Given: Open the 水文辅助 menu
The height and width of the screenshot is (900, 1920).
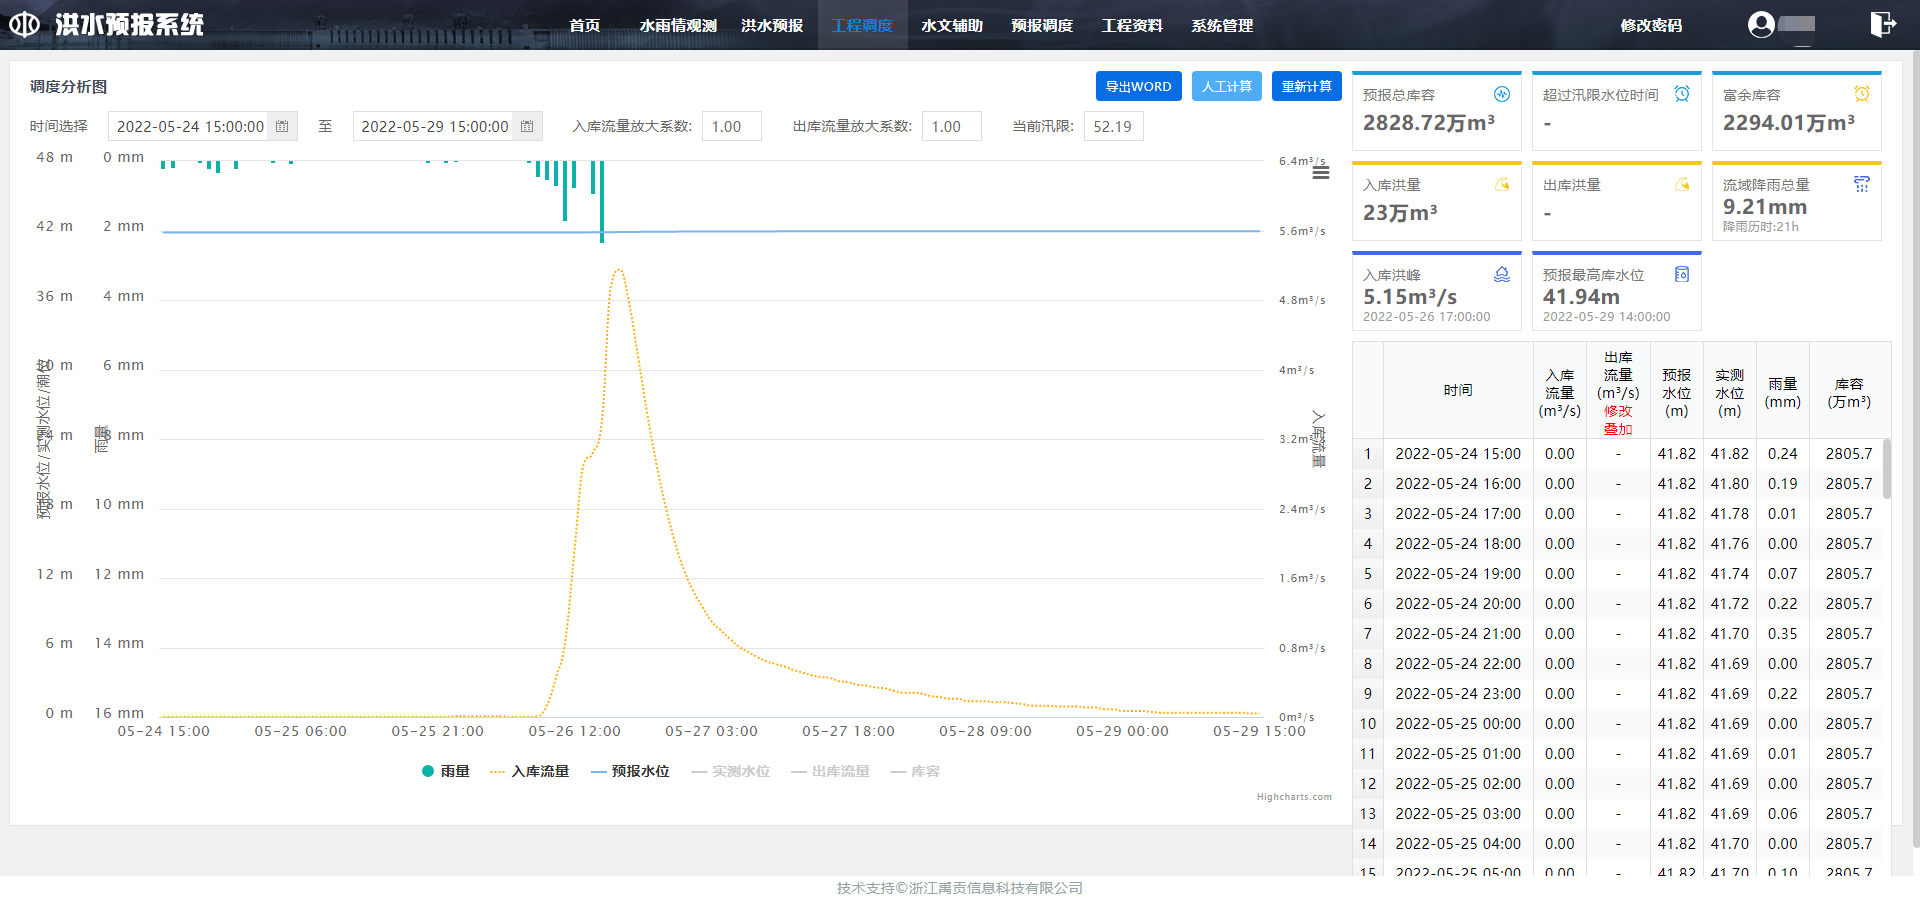Looking at the screenshot, I should click(952, 25).
